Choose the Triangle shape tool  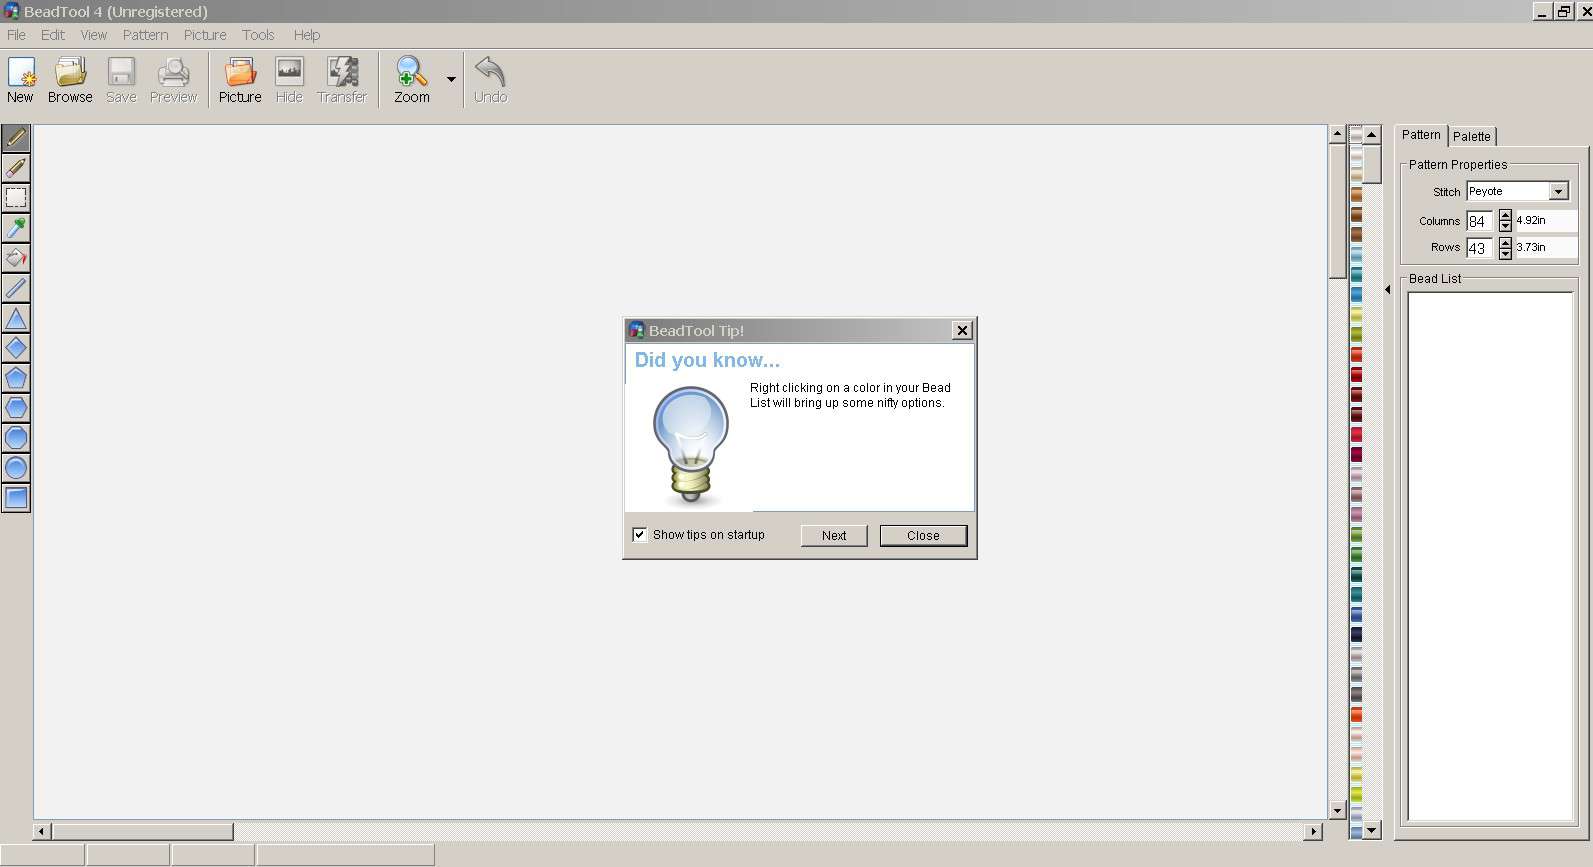pyautogui.click(x=16, y=318)
